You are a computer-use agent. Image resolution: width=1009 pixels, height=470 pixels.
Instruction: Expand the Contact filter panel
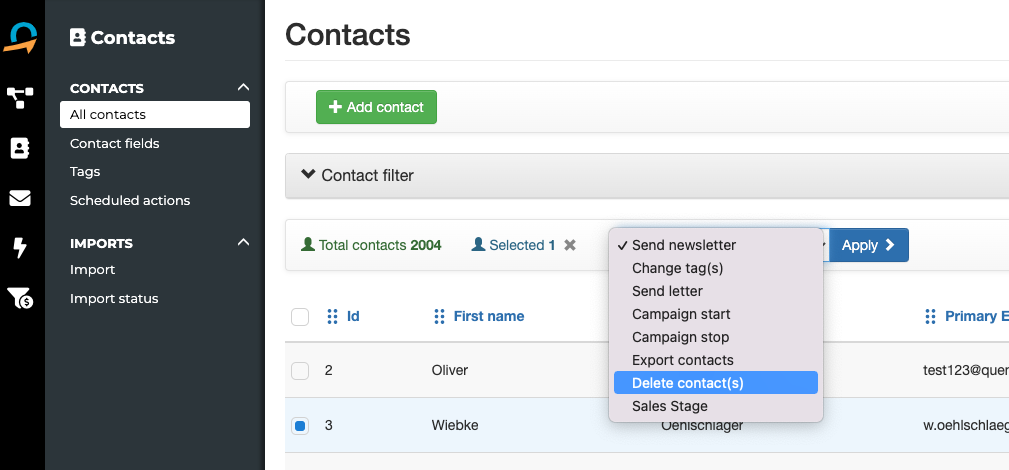pos(358,175)
